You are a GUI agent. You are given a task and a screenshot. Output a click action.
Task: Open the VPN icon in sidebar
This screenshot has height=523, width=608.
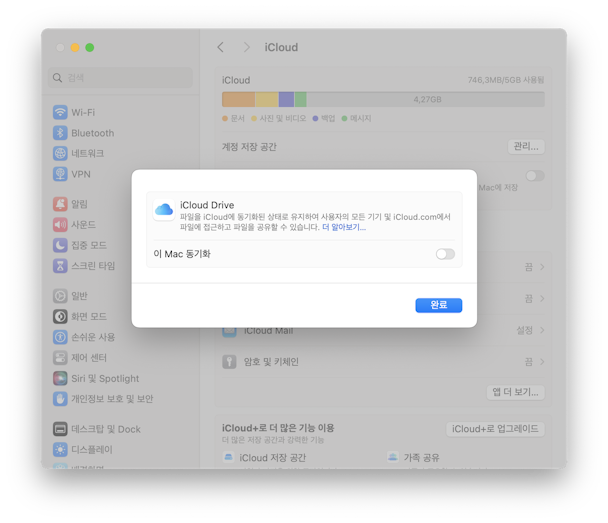pyautogui.click(x=60, y=174)
